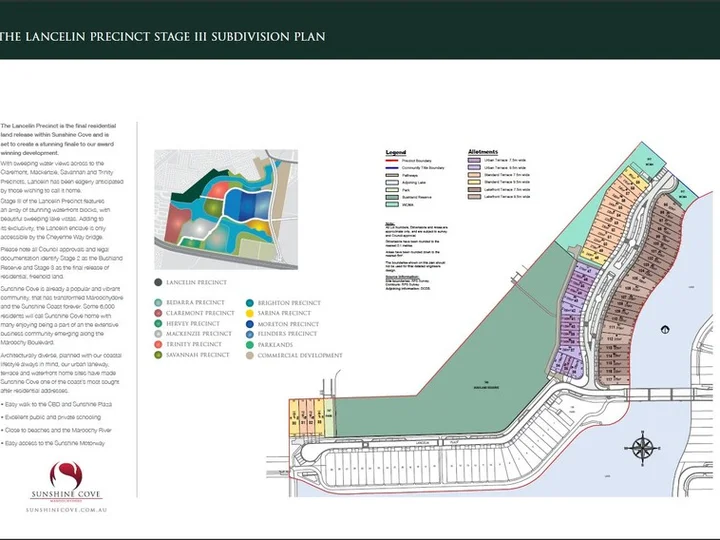Screen dimensions: 720x540
Task: Click the compass rose on the lake
Action: coord(642,448)
